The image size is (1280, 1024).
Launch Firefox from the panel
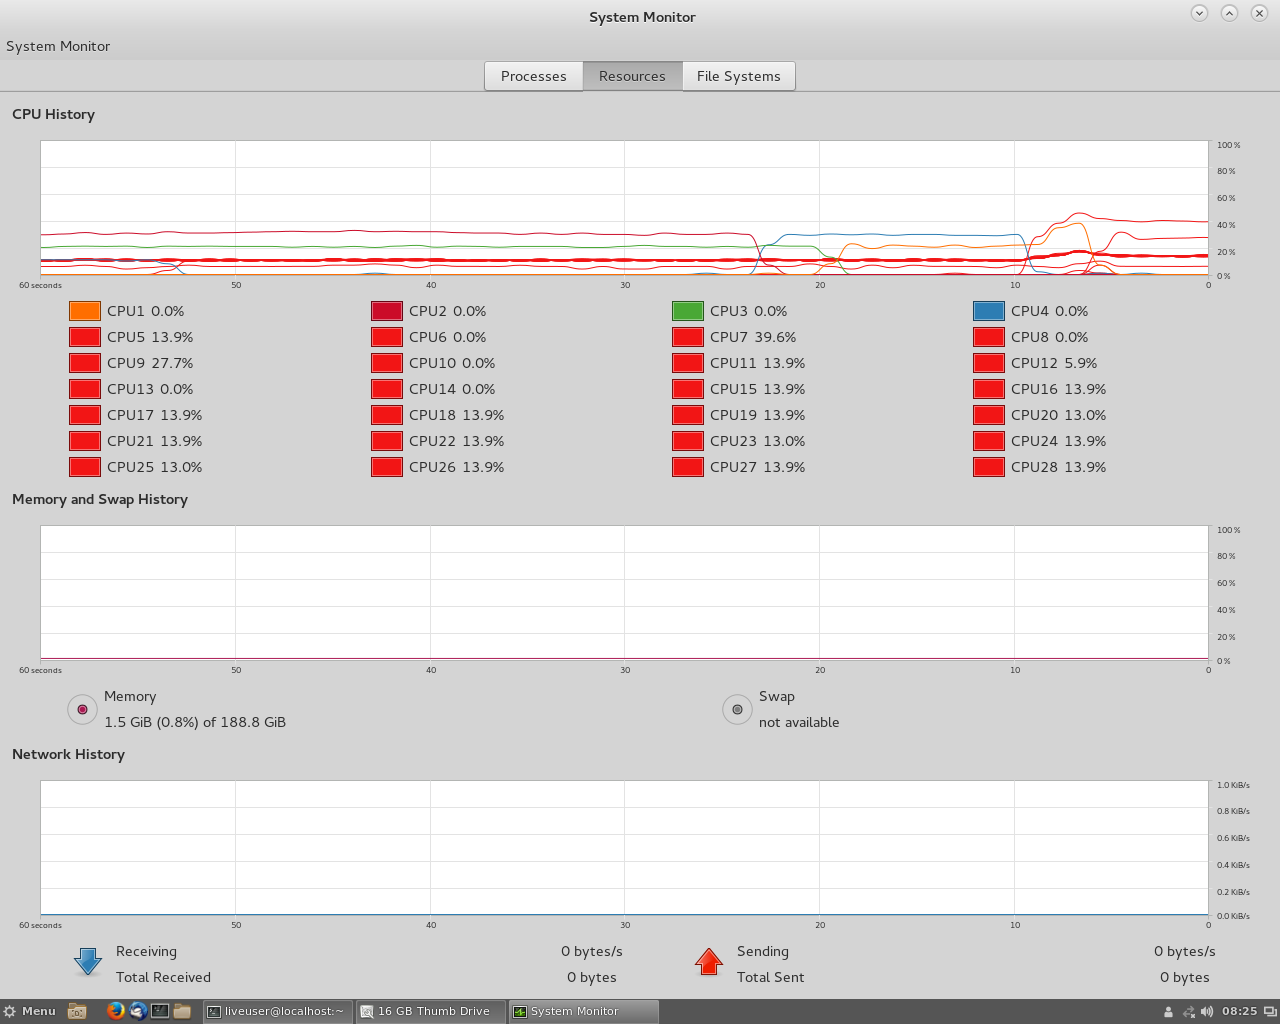tap(116, 1011)
